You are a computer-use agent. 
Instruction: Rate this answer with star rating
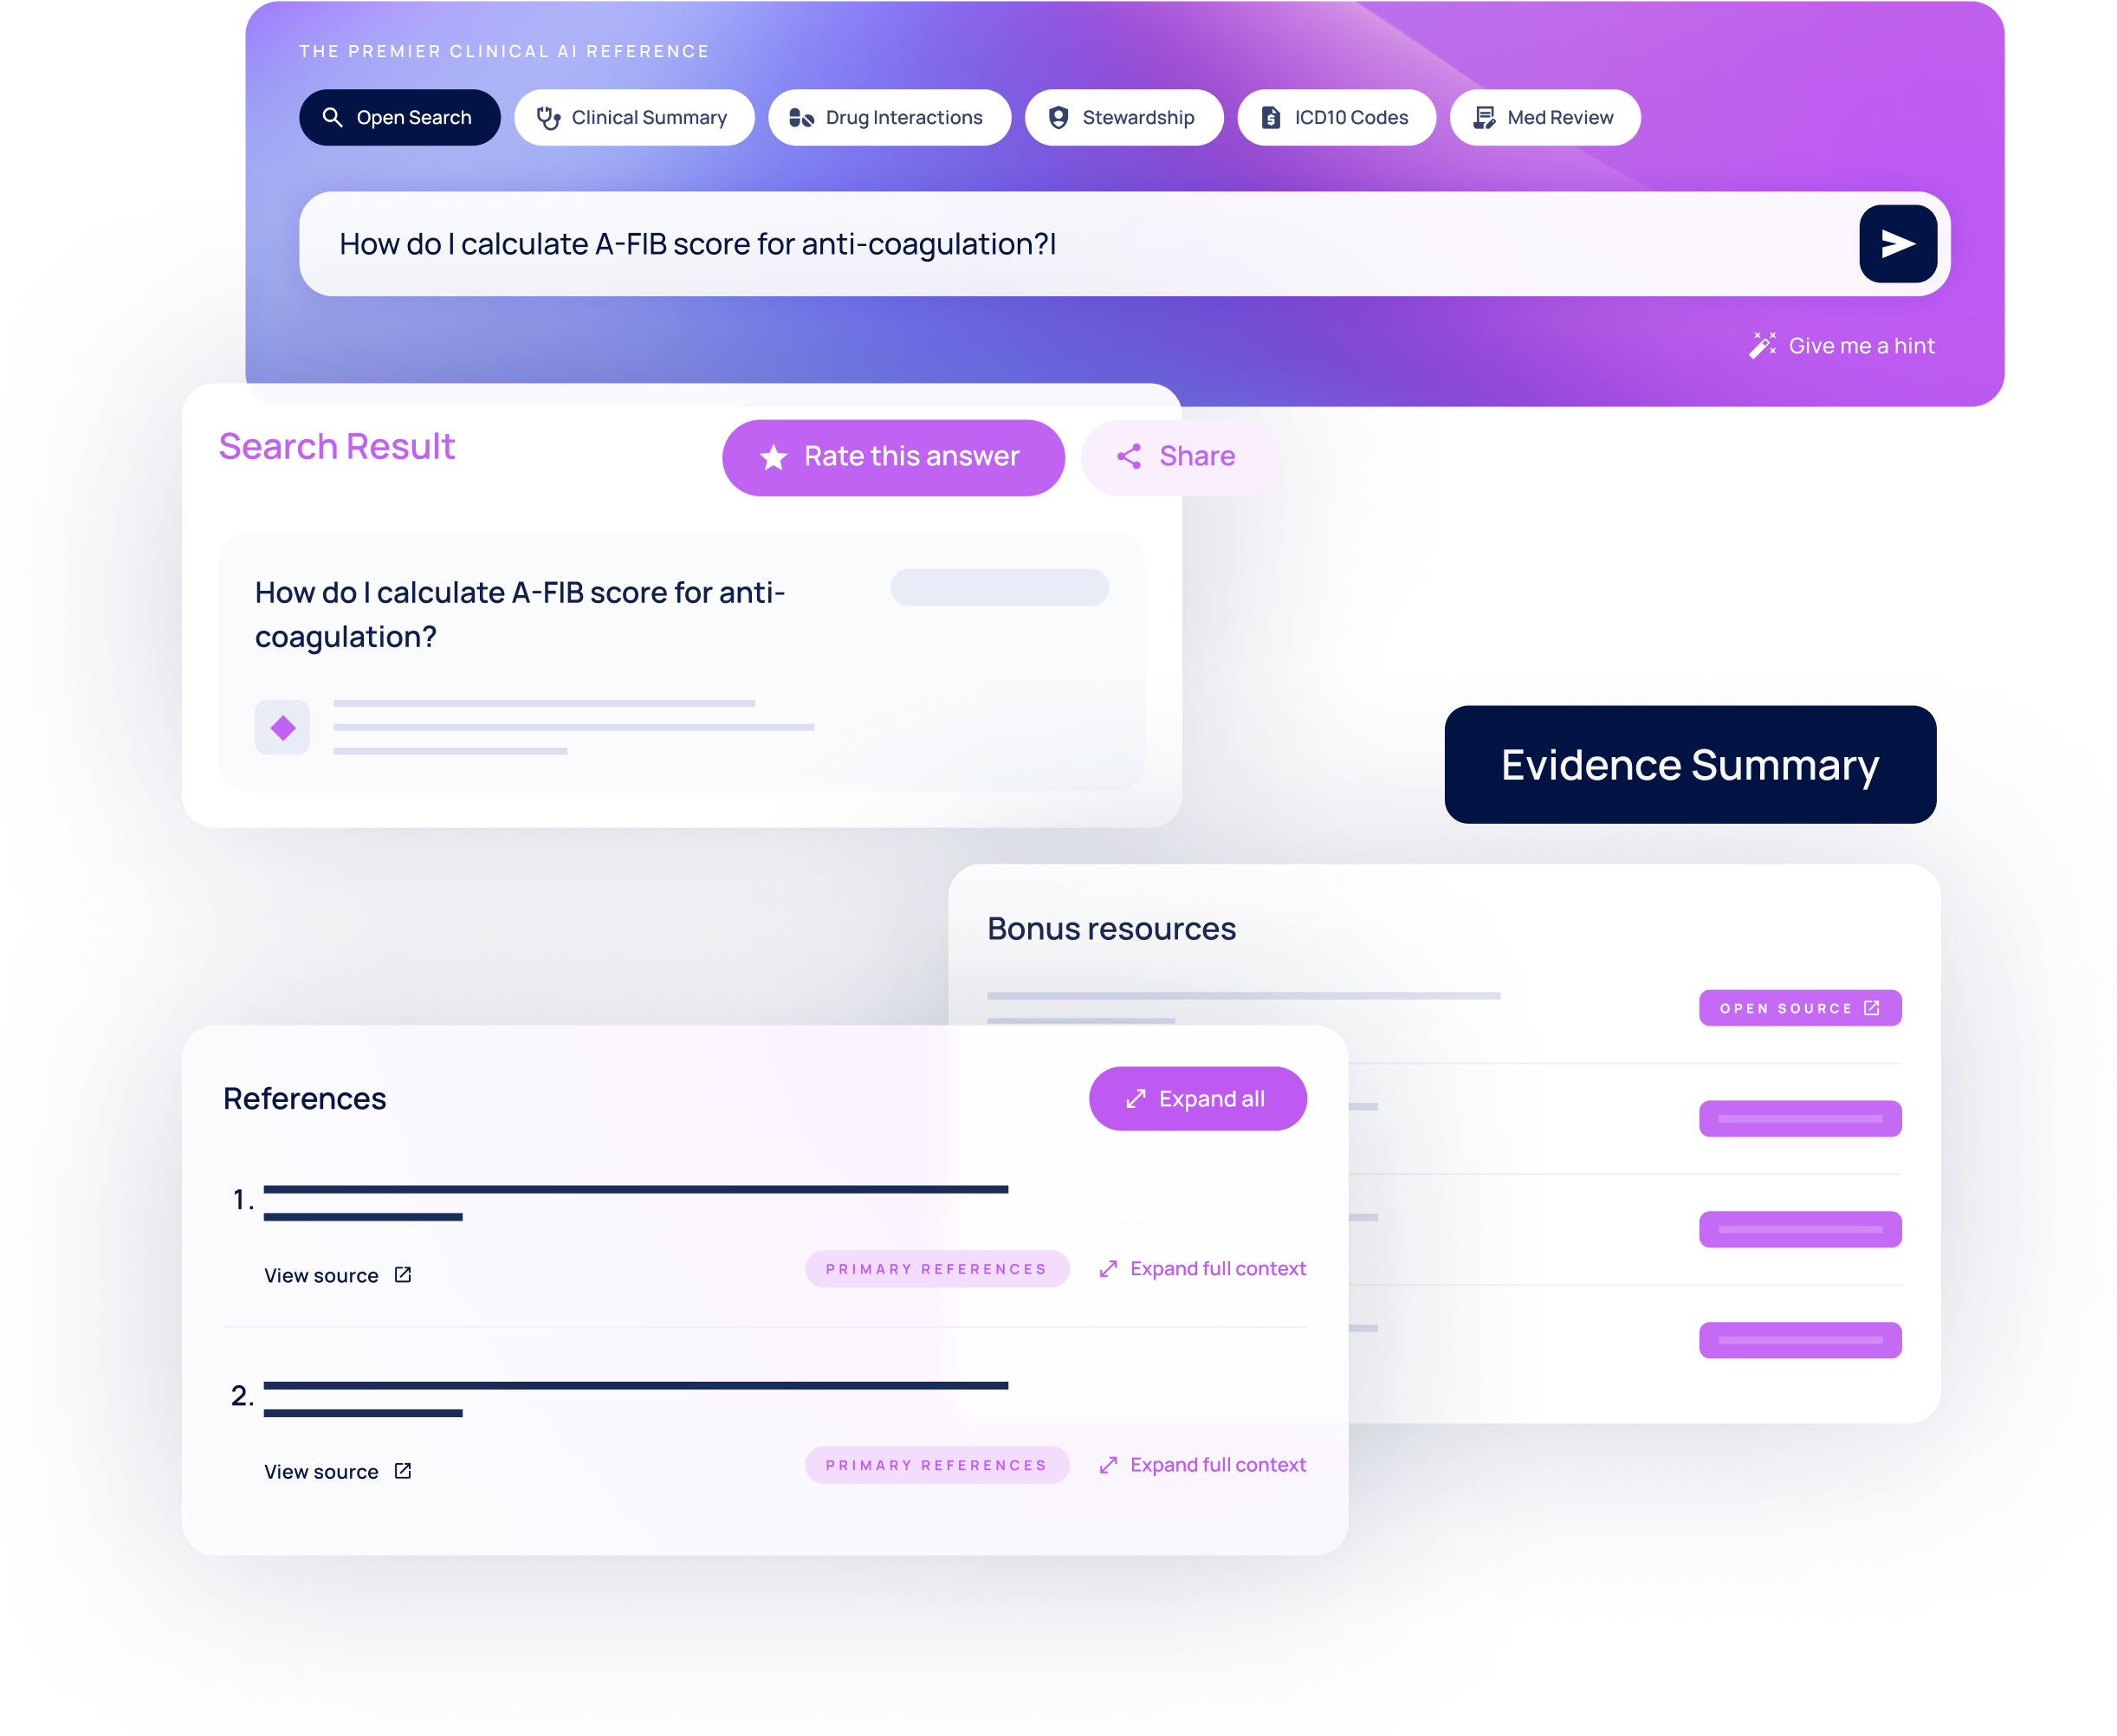click(x=893, y=454)
